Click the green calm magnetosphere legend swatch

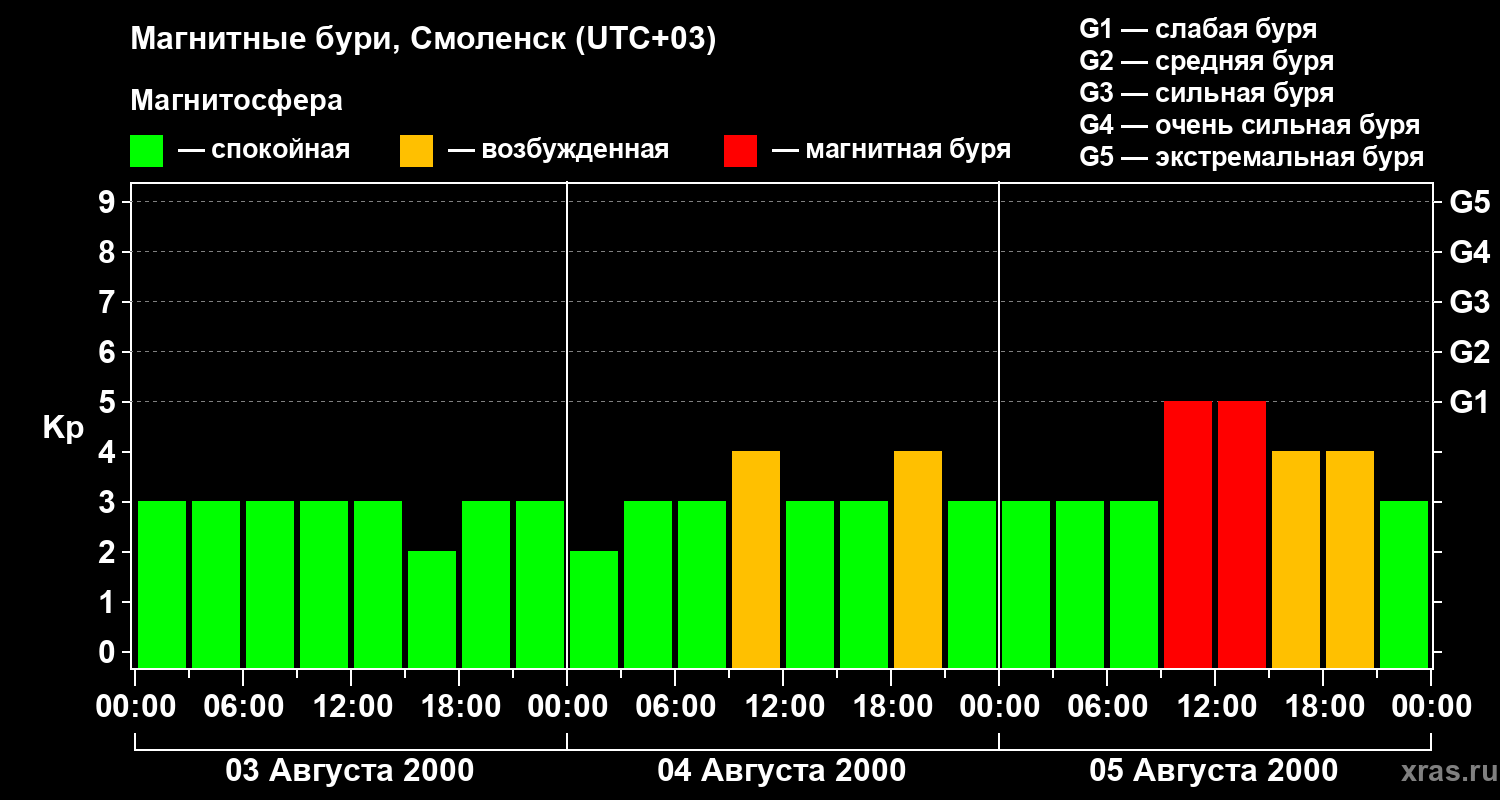146,150
